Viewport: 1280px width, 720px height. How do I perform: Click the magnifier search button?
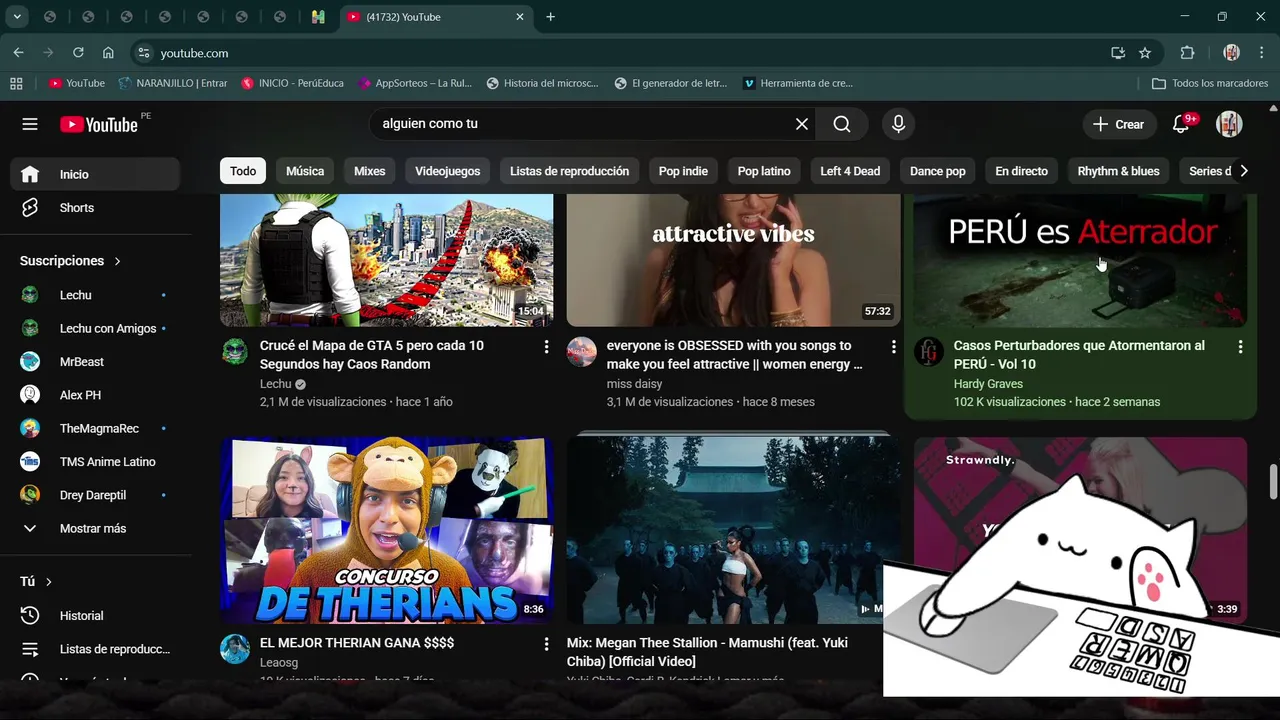842,124
